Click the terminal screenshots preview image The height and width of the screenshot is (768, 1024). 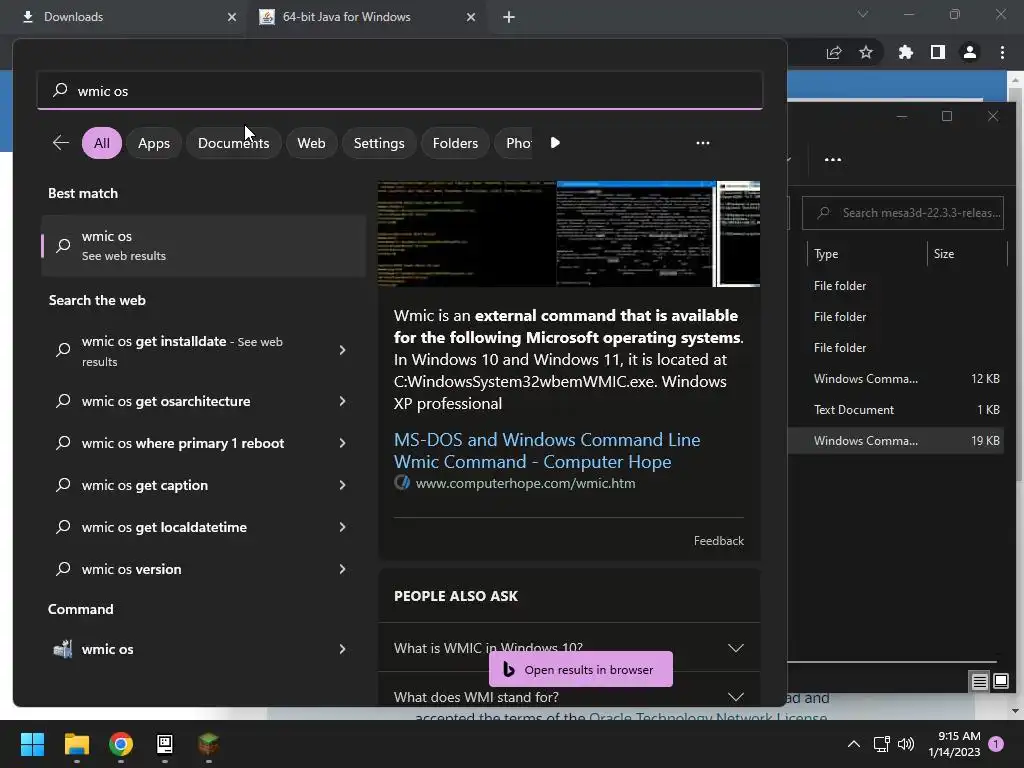569,234
